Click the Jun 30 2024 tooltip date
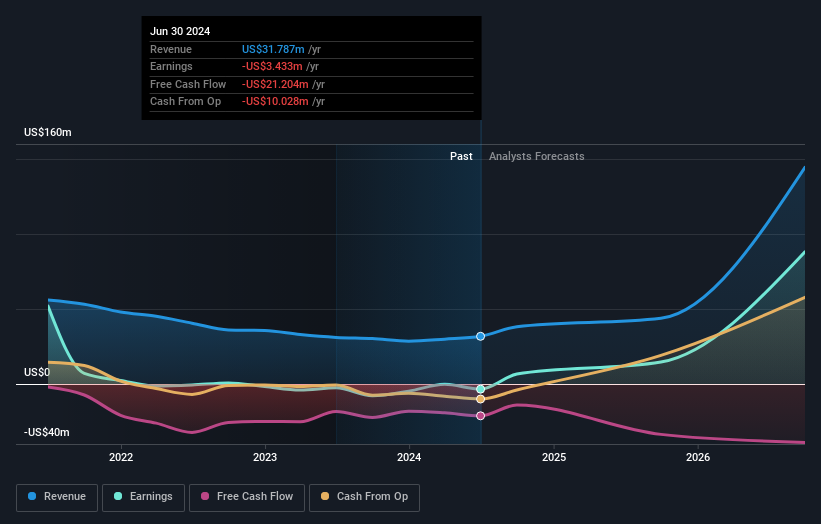Viewport: 821px width, 524px height. click(x=180, y=31)
